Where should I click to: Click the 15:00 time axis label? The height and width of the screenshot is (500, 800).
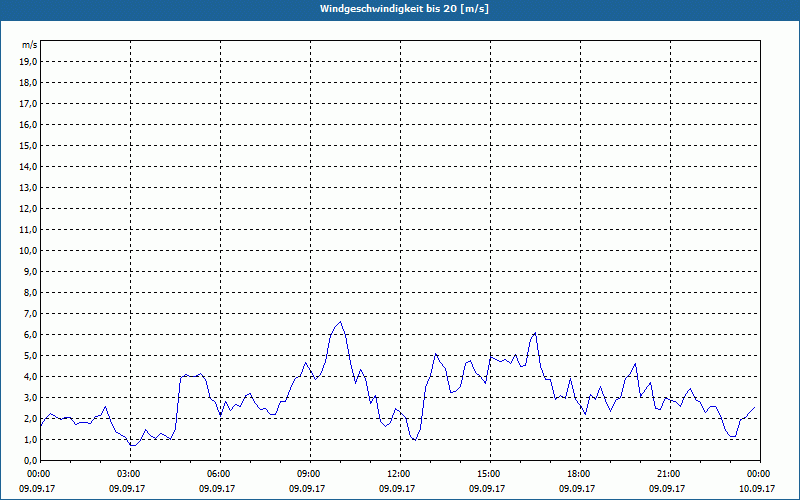coord(489,474)
